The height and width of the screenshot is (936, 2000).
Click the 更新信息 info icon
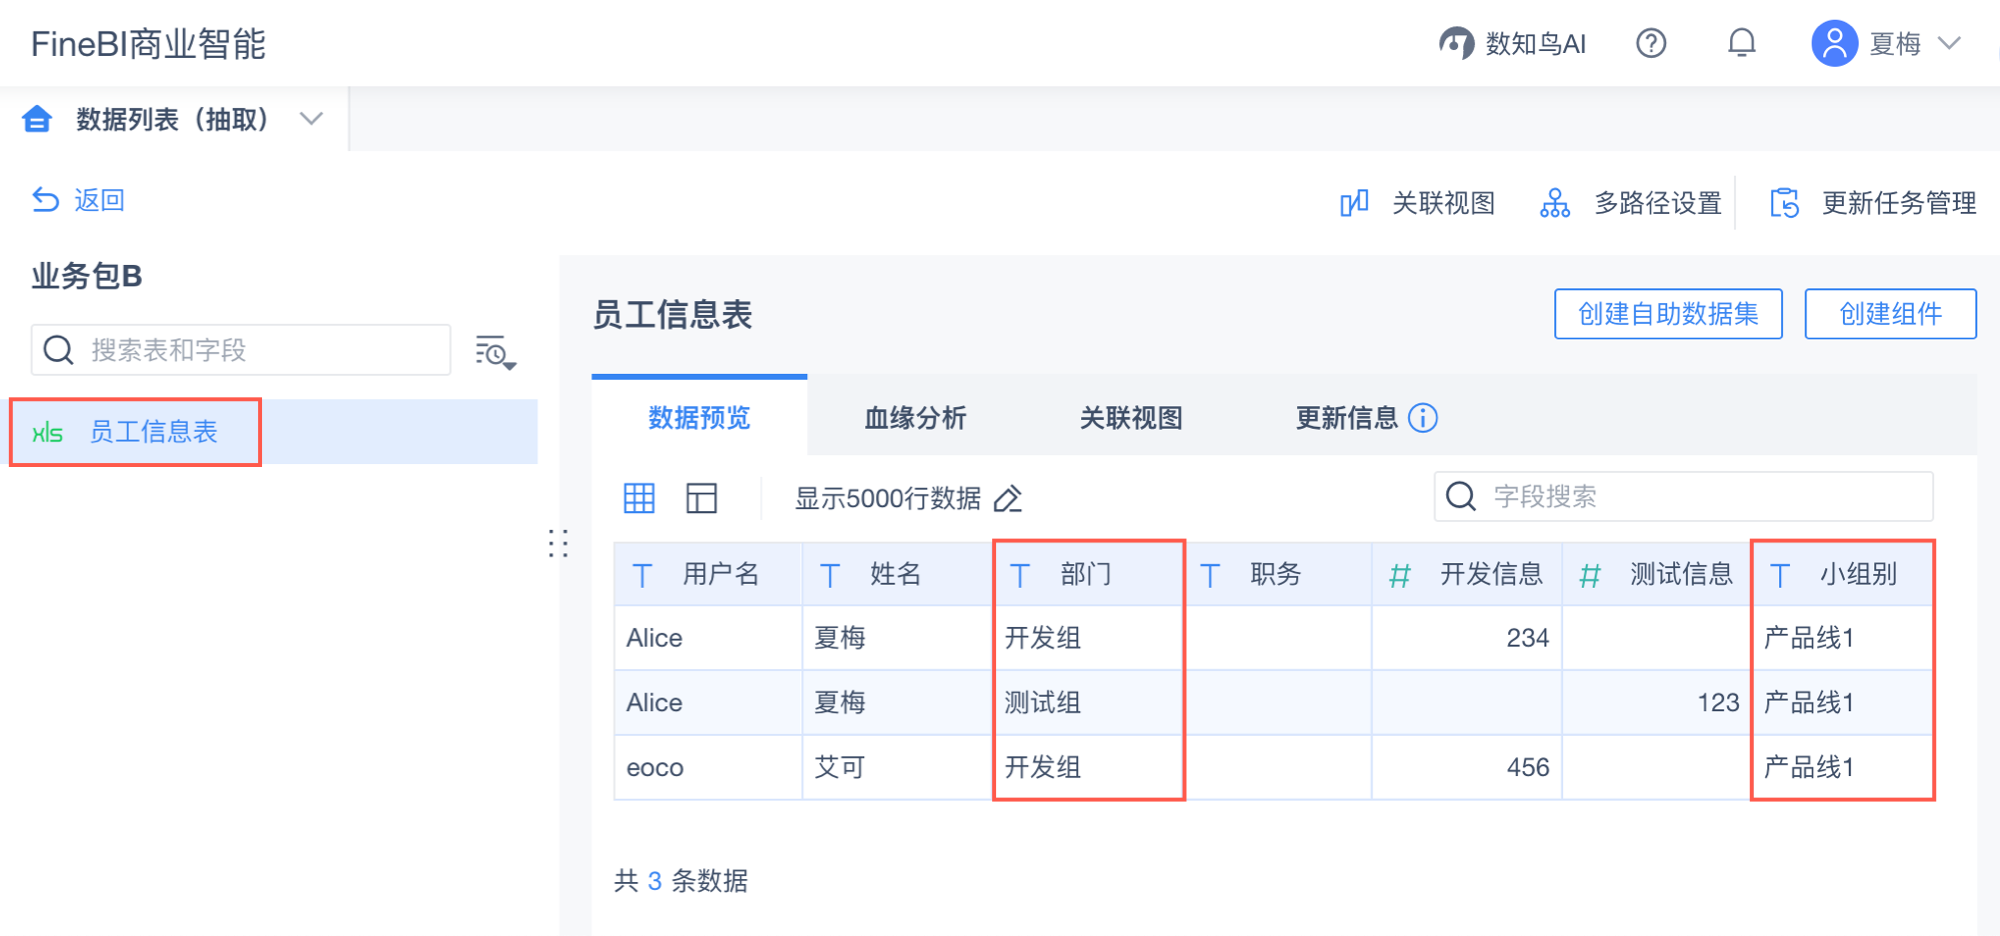(x=1423, y=418)
